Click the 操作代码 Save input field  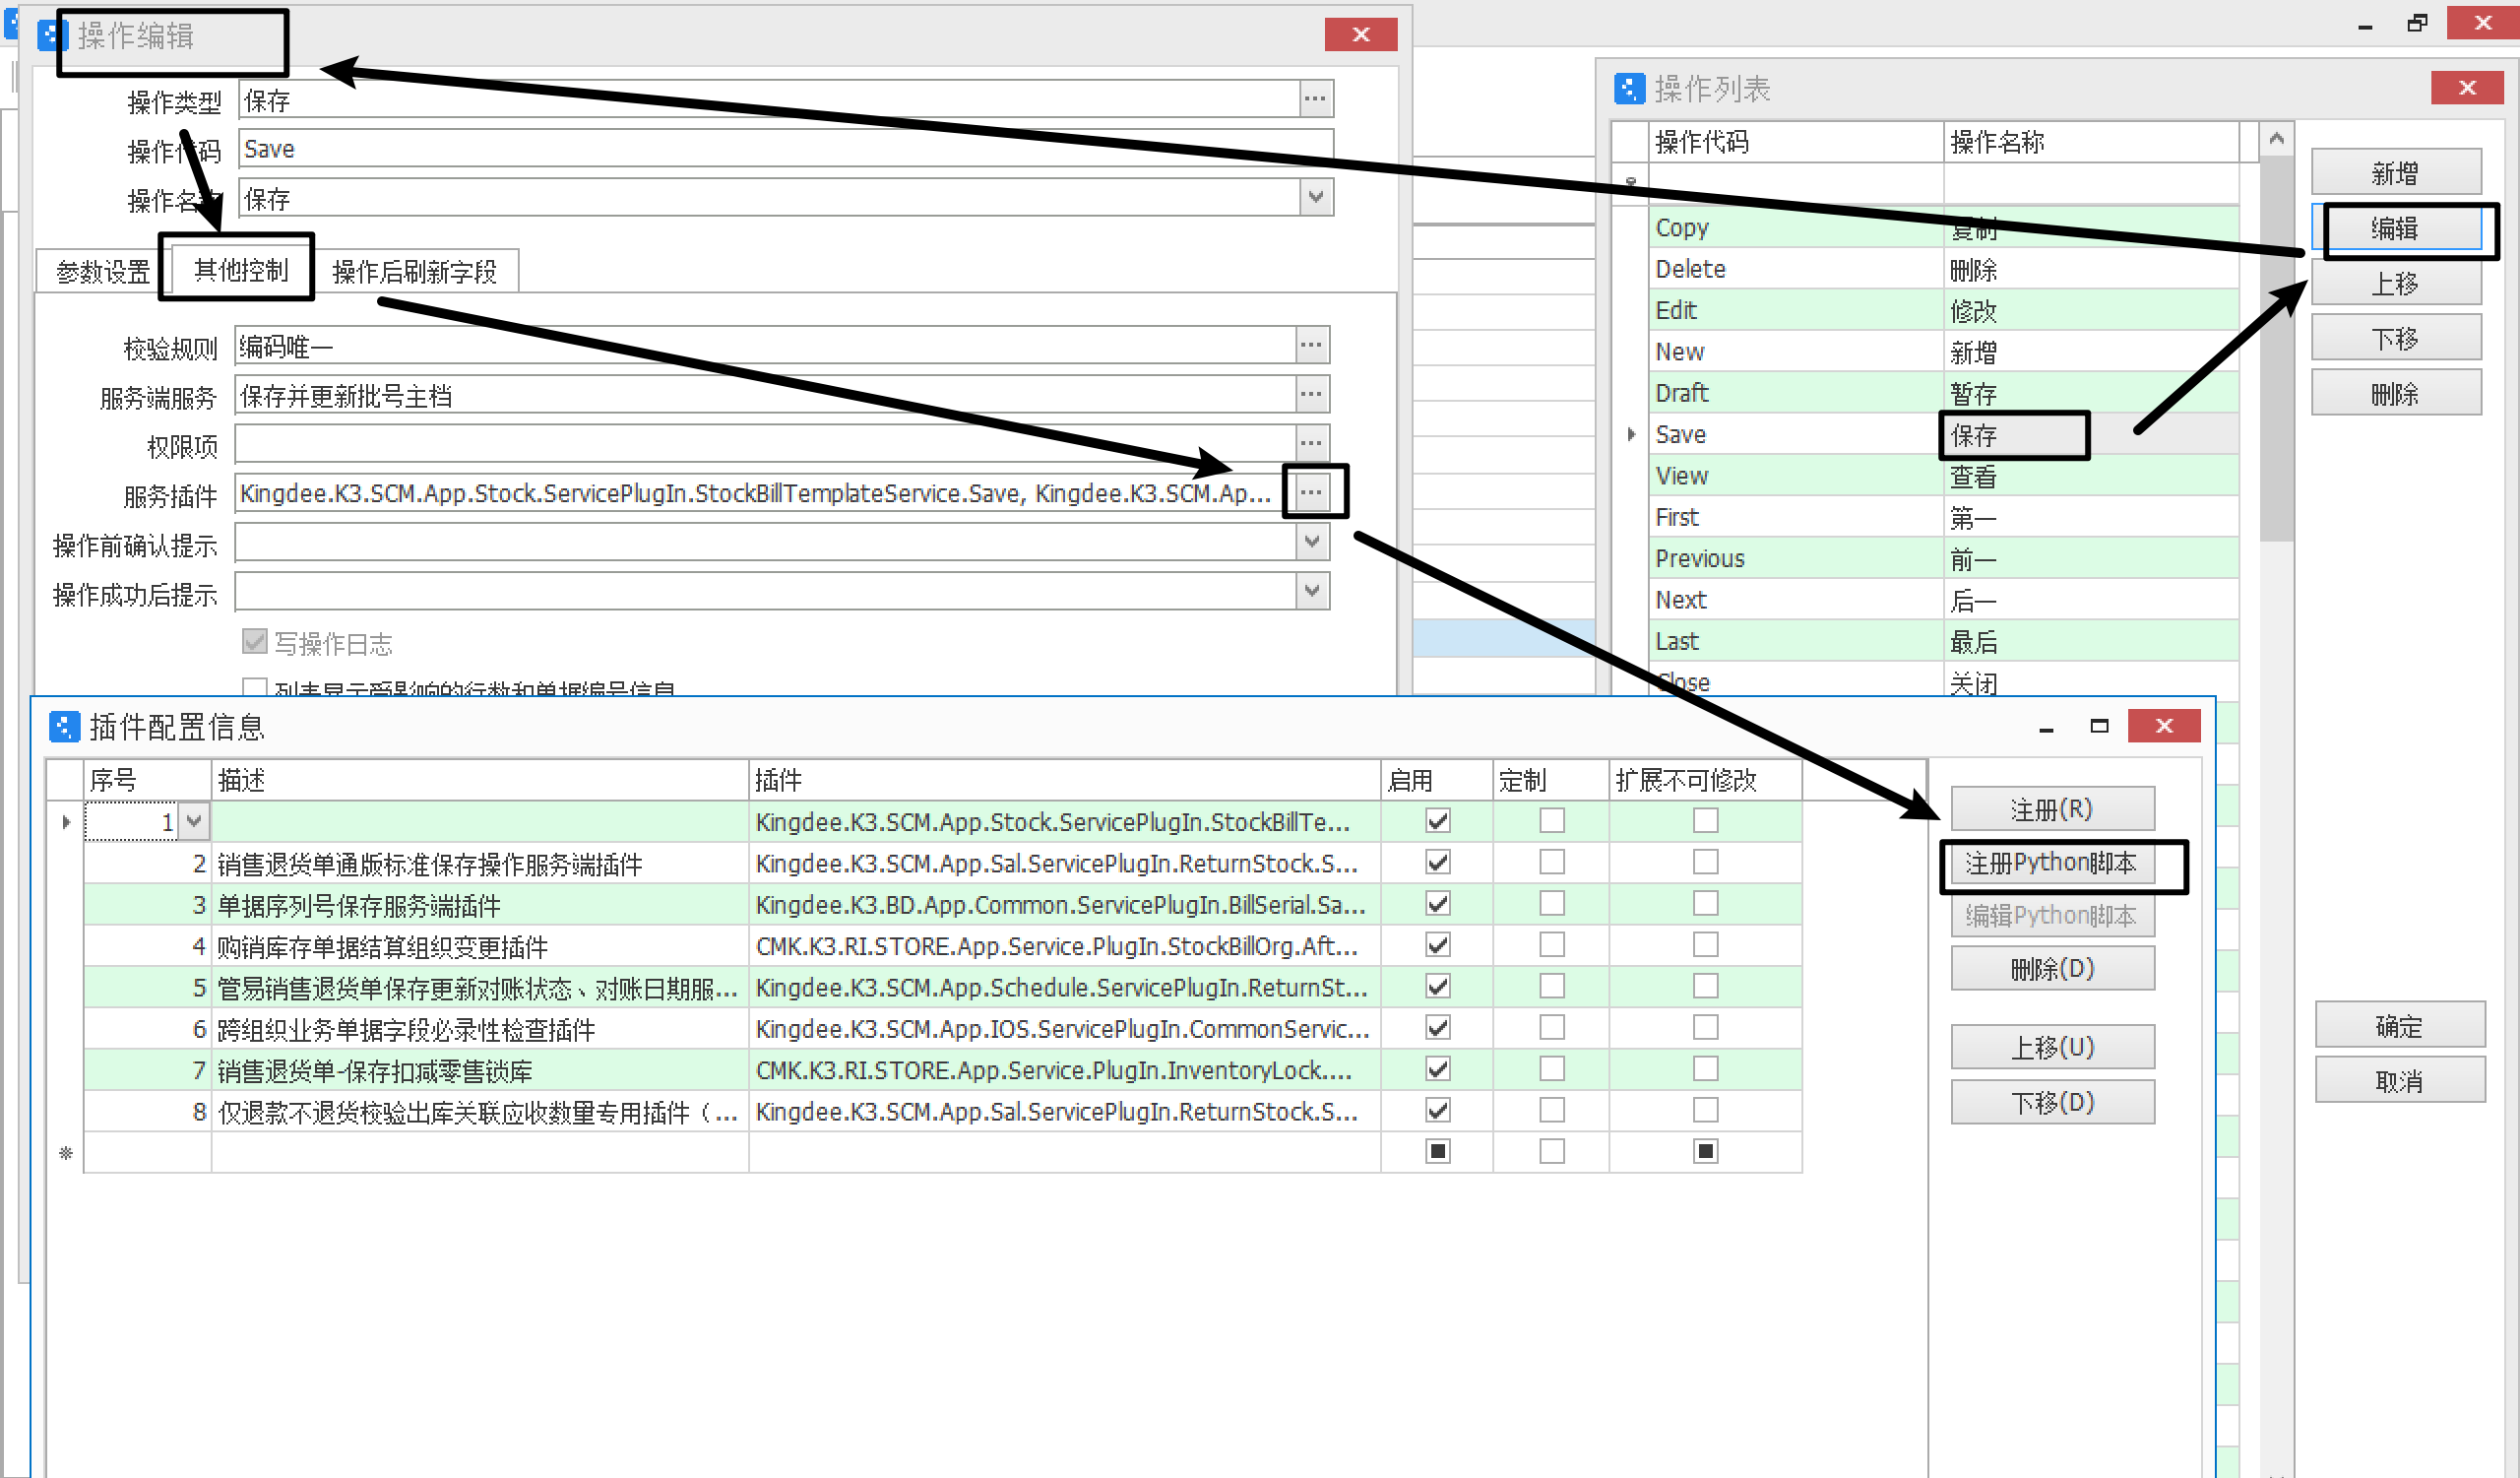[x=786, y=149]
